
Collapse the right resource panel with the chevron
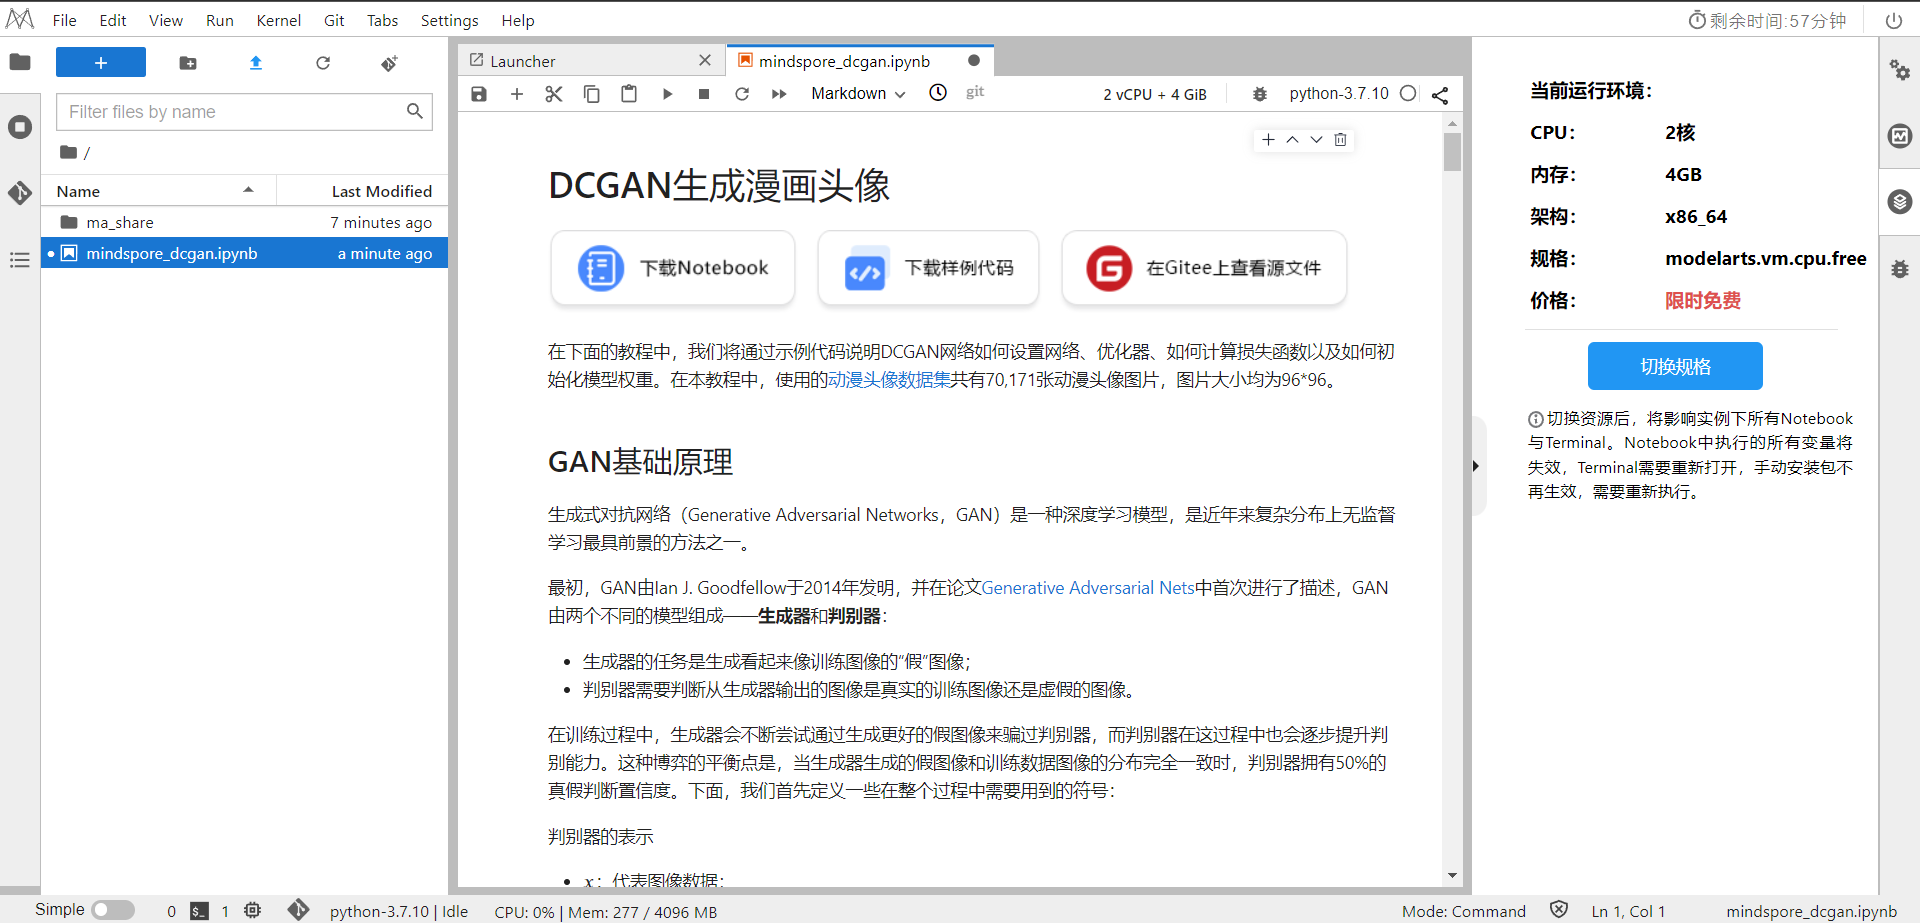pyautogui.click(x=1475, y=465)
